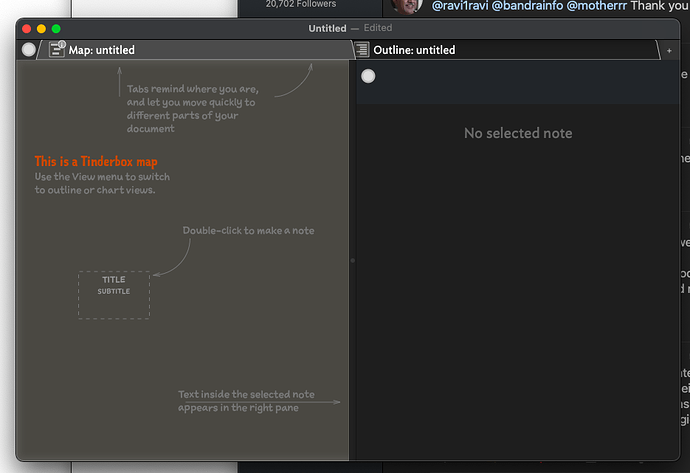Click the 'Double-click to make a note' hint

tap(248, 231)
